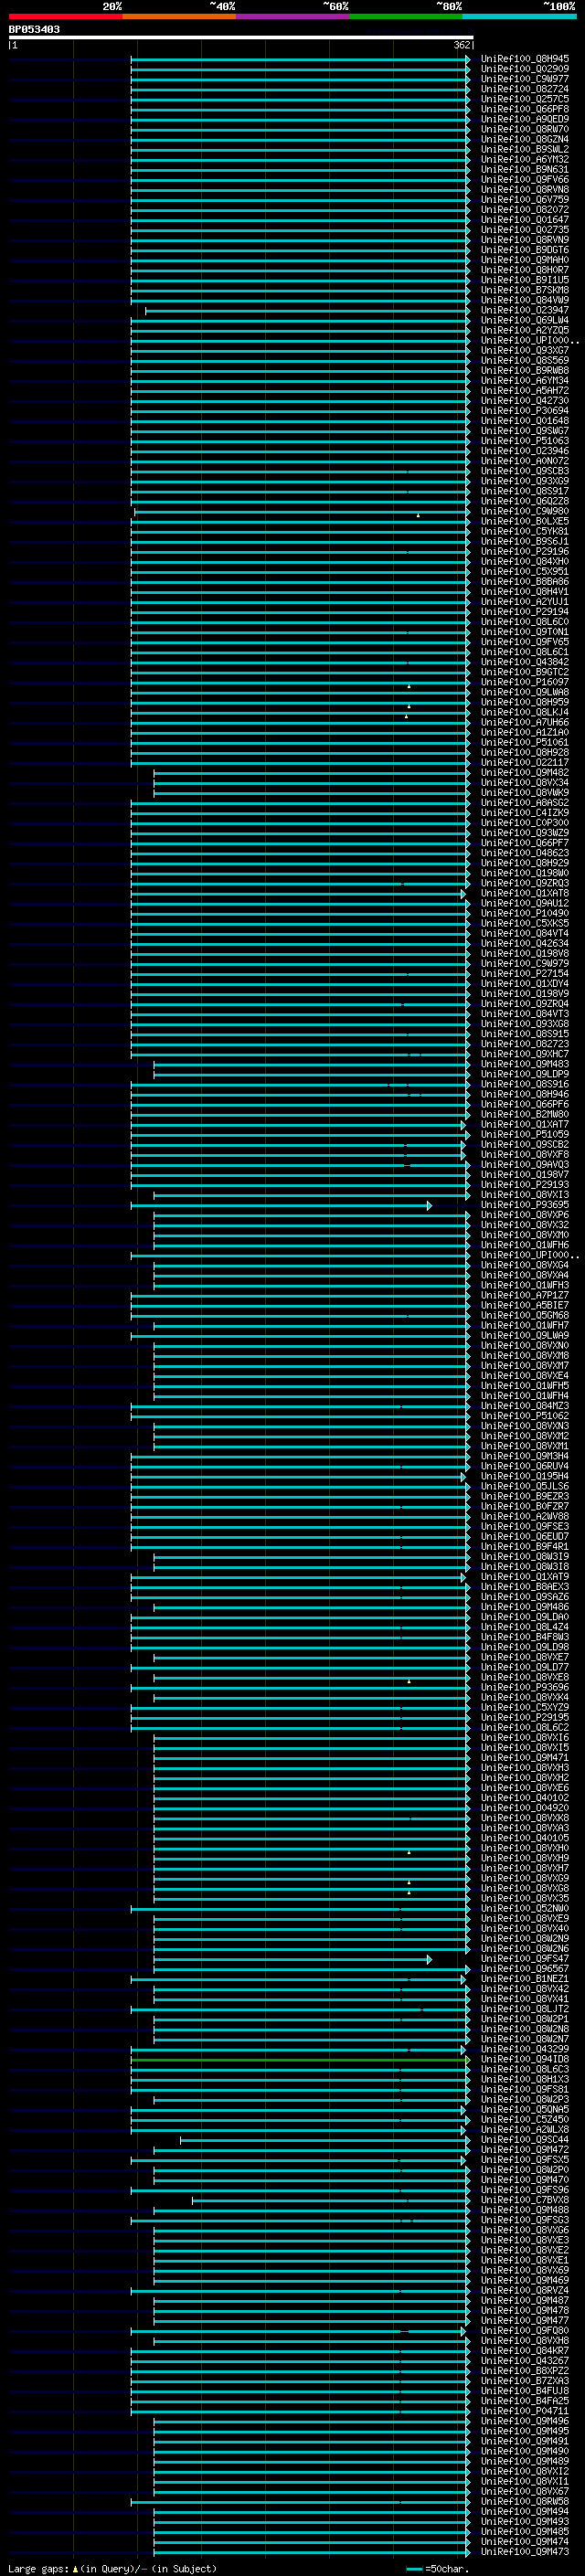585x2576 pixels.
Task: Select hit label UniRef100_Q6RUV4
Action: click(x=525, y=1466)
